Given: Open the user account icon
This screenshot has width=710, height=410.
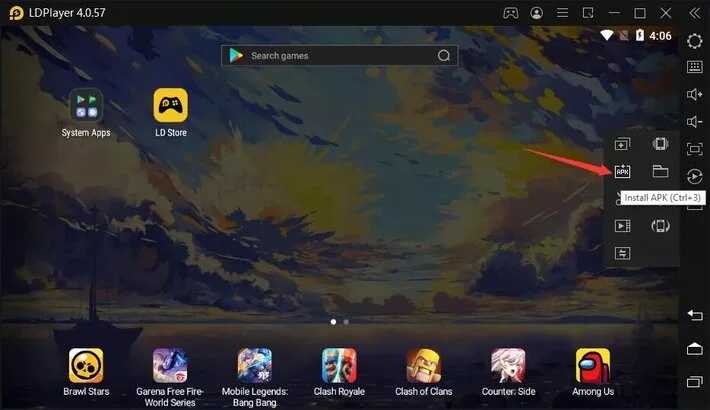Looking at the screenshot, I should click(x=537, y=13).
